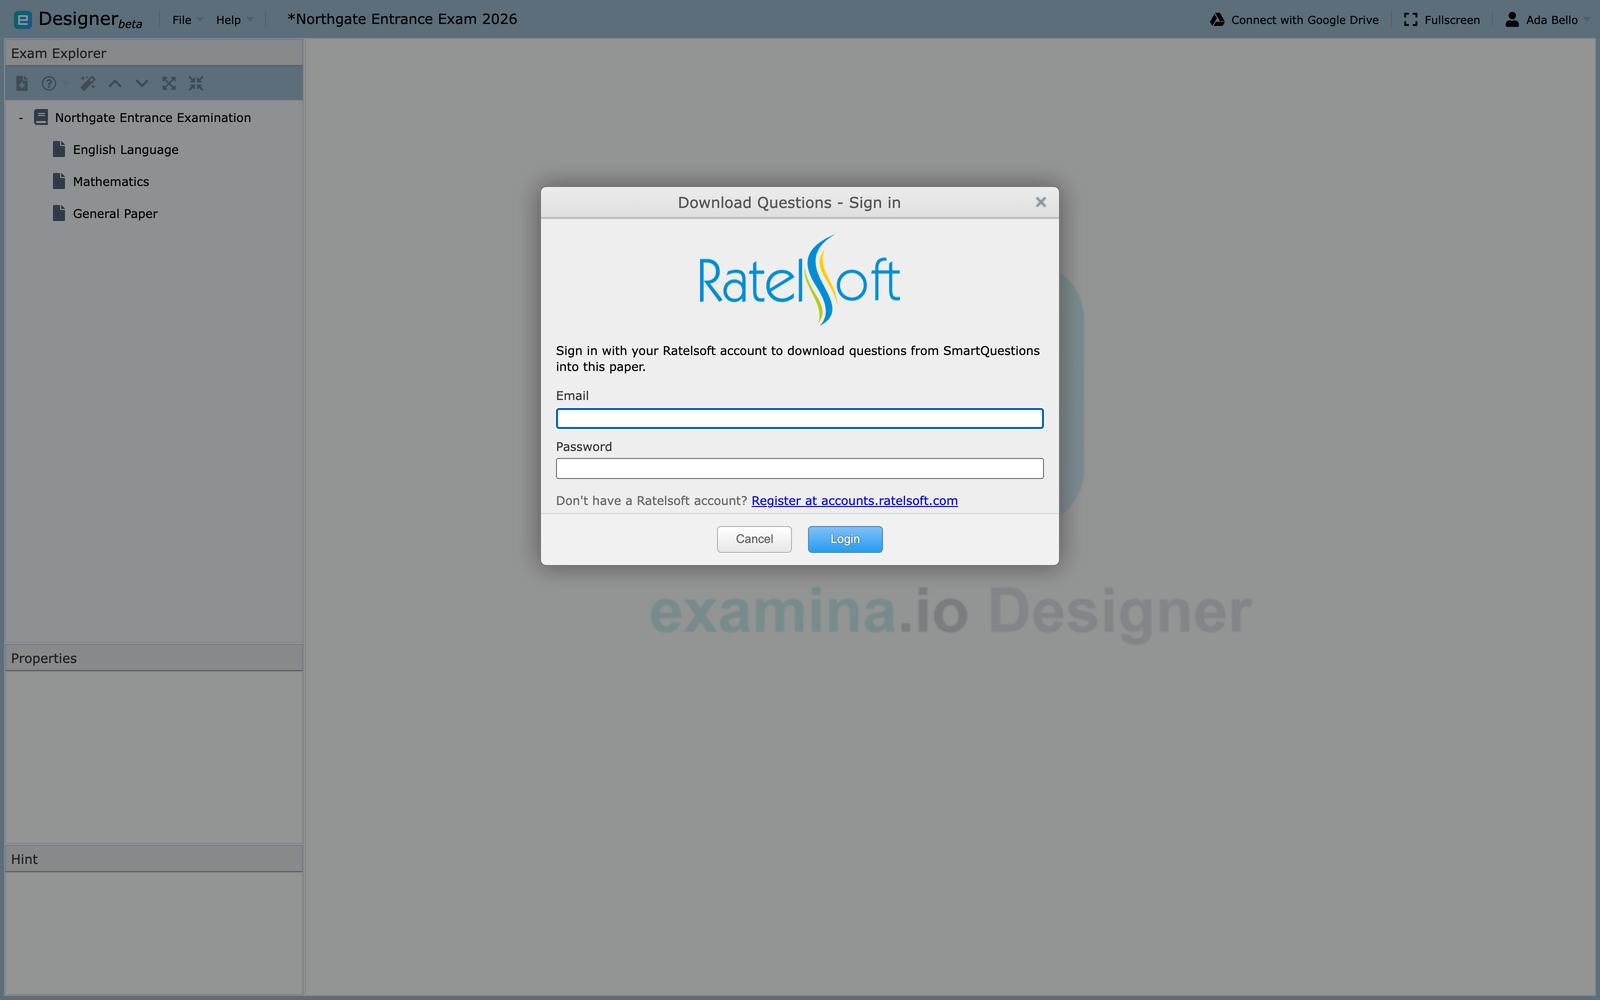Select the General Paper item

point(115,214)
